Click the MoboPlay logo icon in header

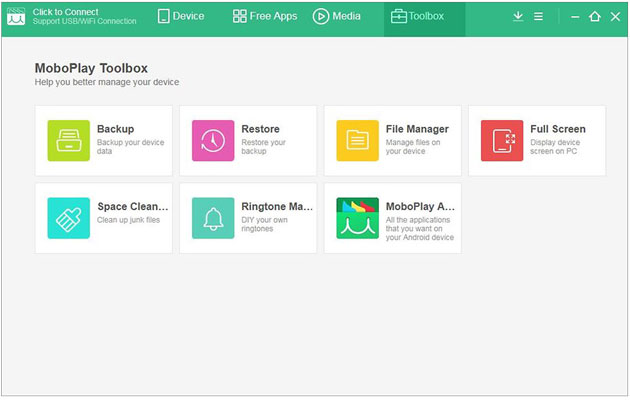pos(16,16)
